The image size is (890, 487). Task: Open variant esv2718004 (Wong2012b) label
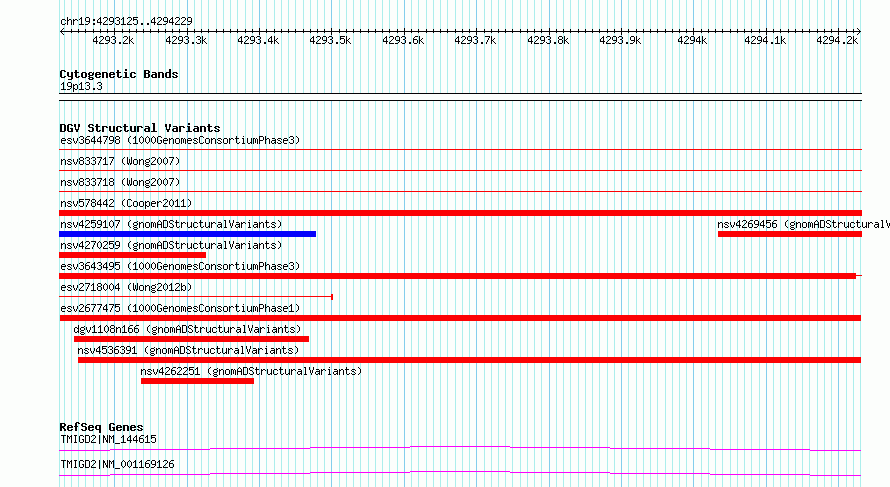click(x=126, y=287)
